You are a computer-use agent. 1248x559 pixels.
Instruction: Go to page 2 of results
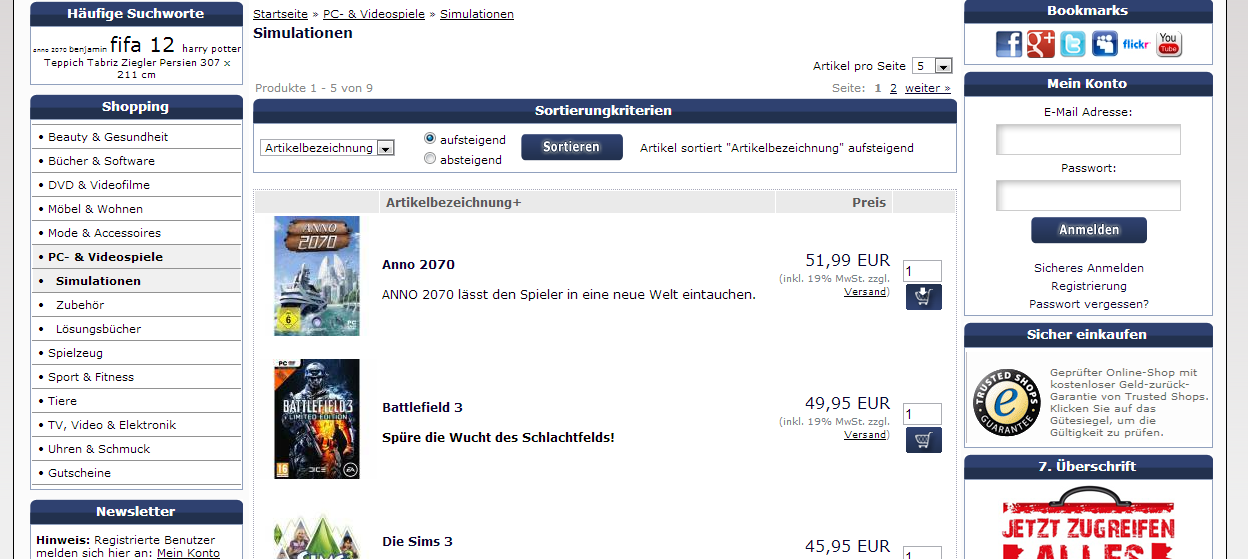coord(894,88)
